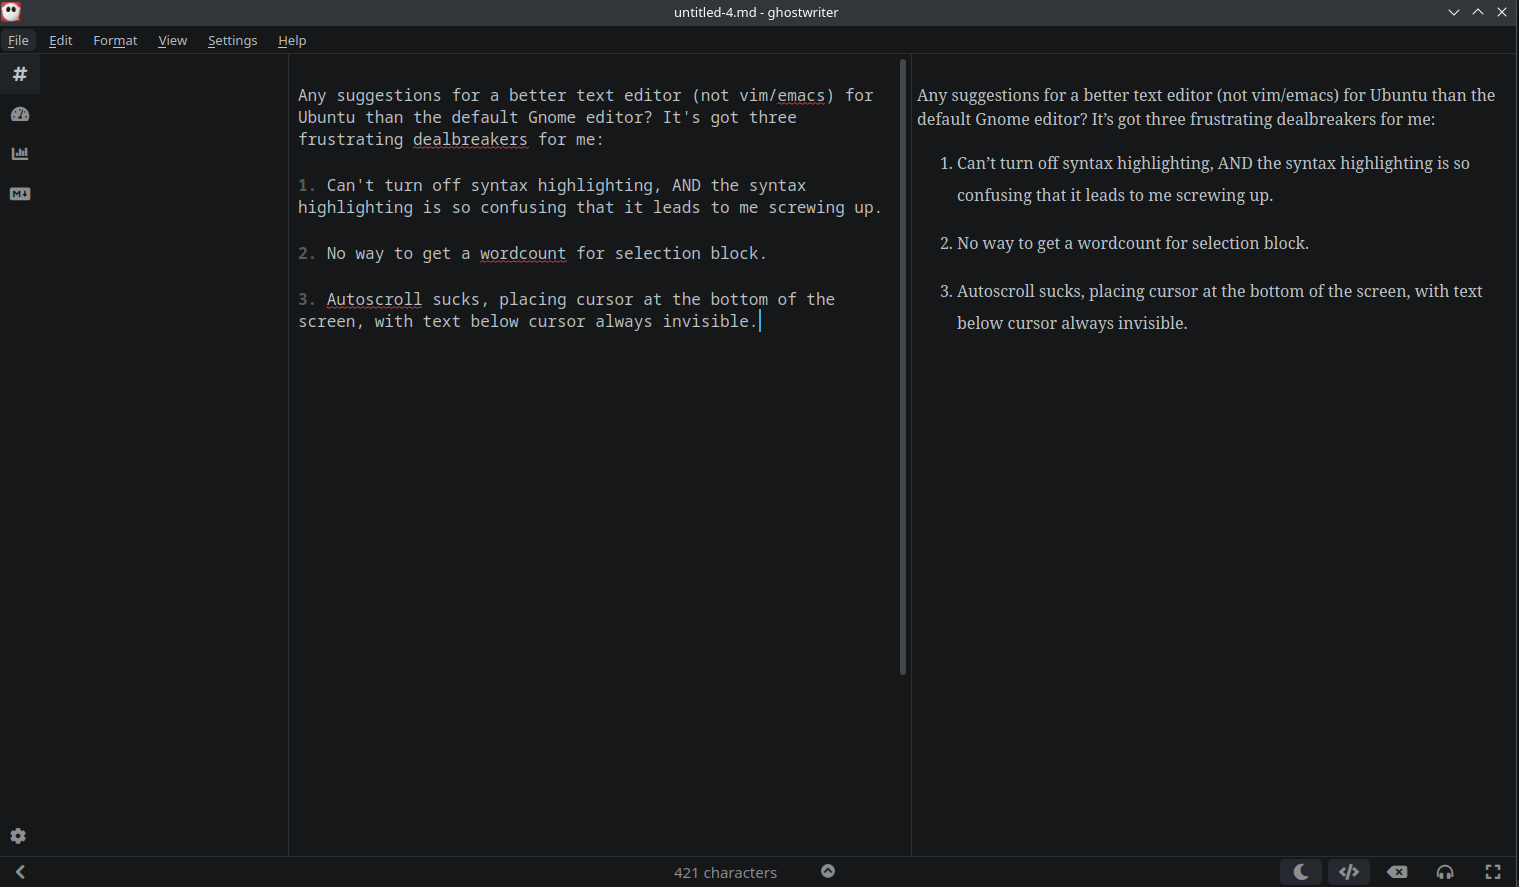Enter full screen mode from status bar
This screenshot has height=887, width=1519.
click(x=1493, y=872)
